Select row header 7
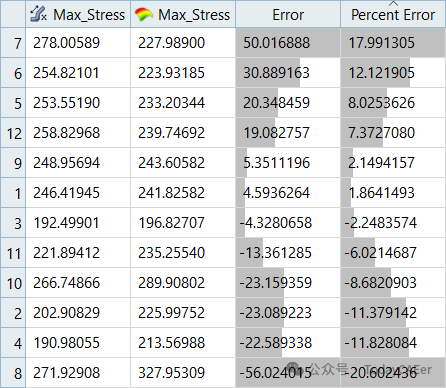The image size is (446, 388). (13, 43)
